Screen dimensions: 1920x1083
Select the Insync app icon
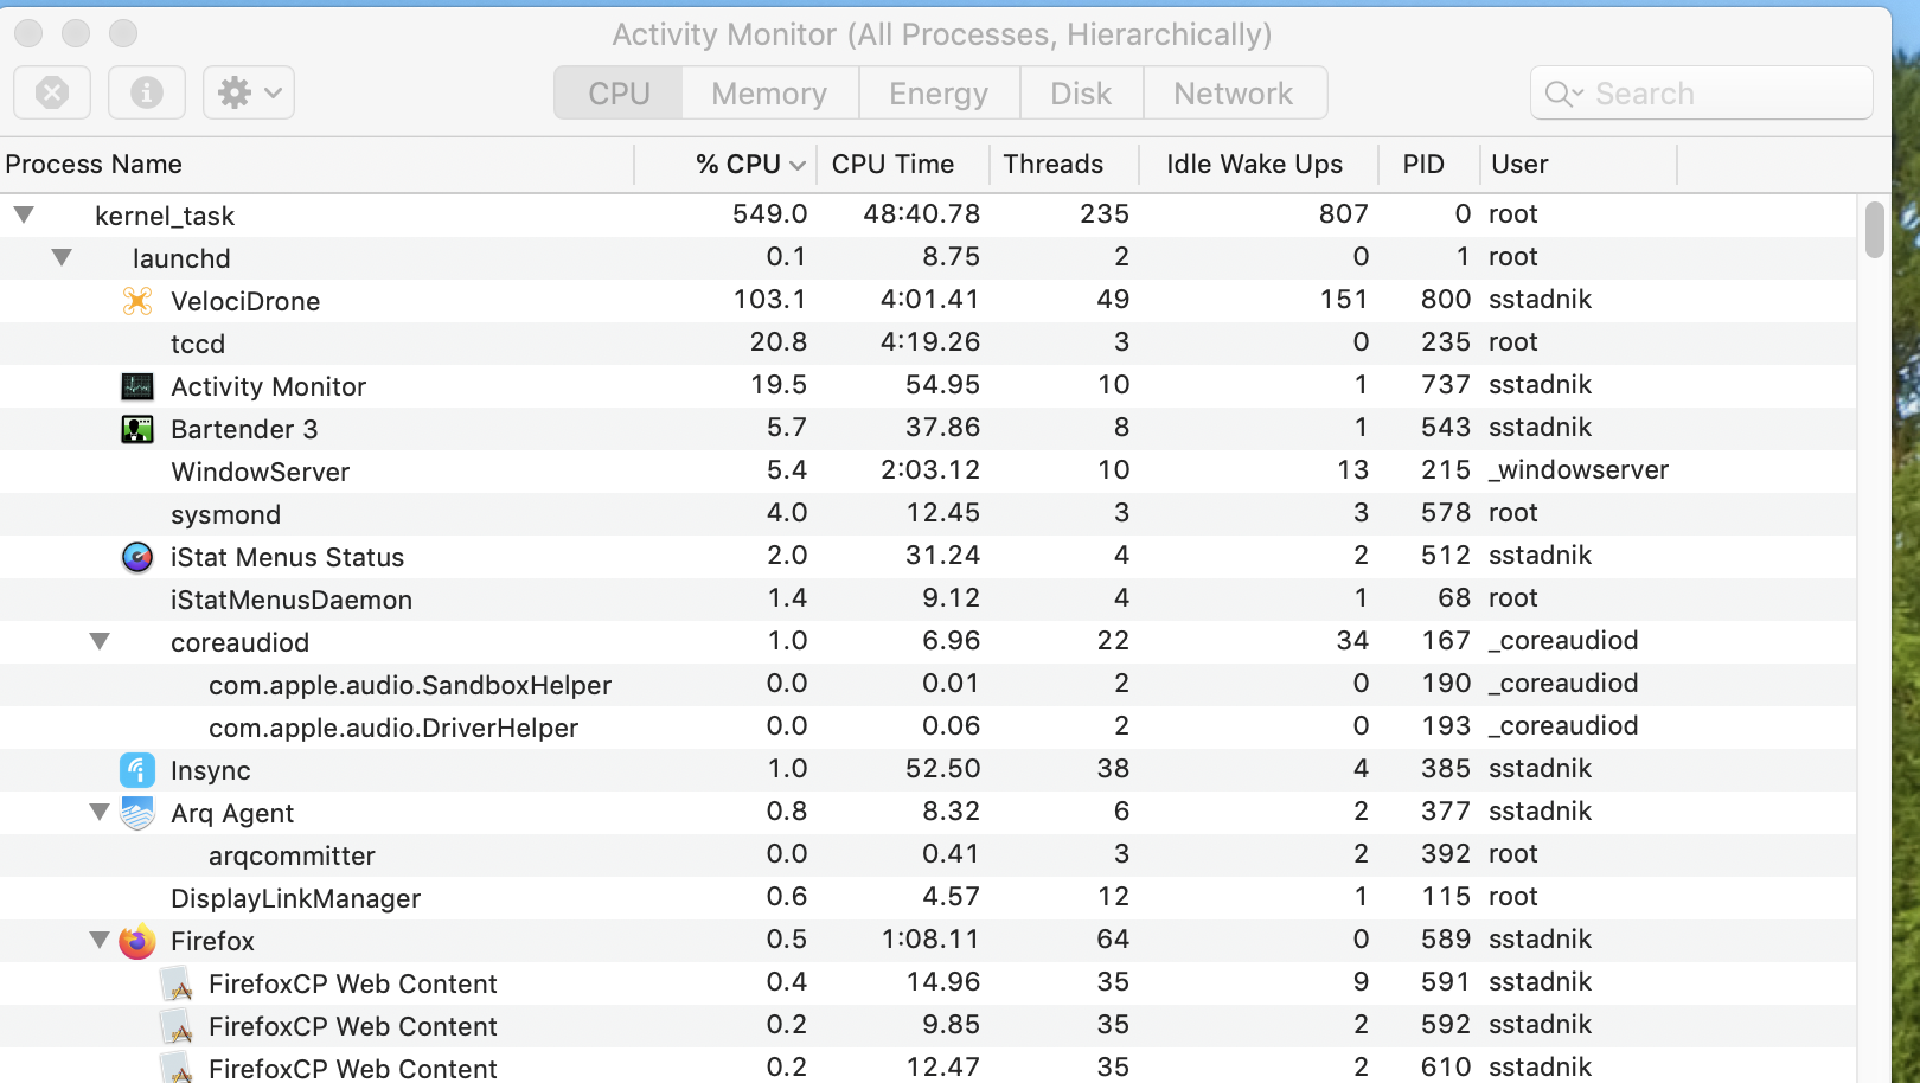(x=137, y=770)
